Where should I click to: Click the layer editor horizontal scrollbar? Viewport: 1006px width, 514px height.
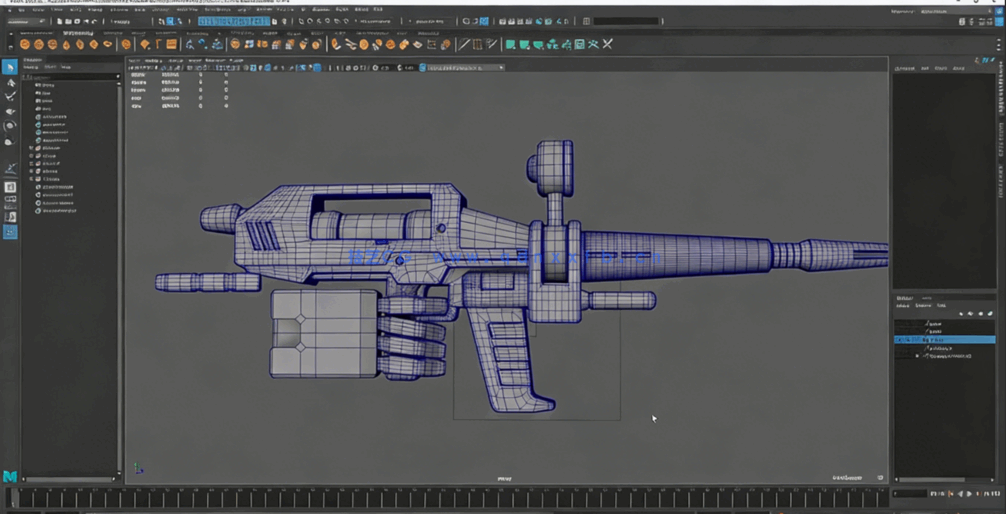coord(943,479)
